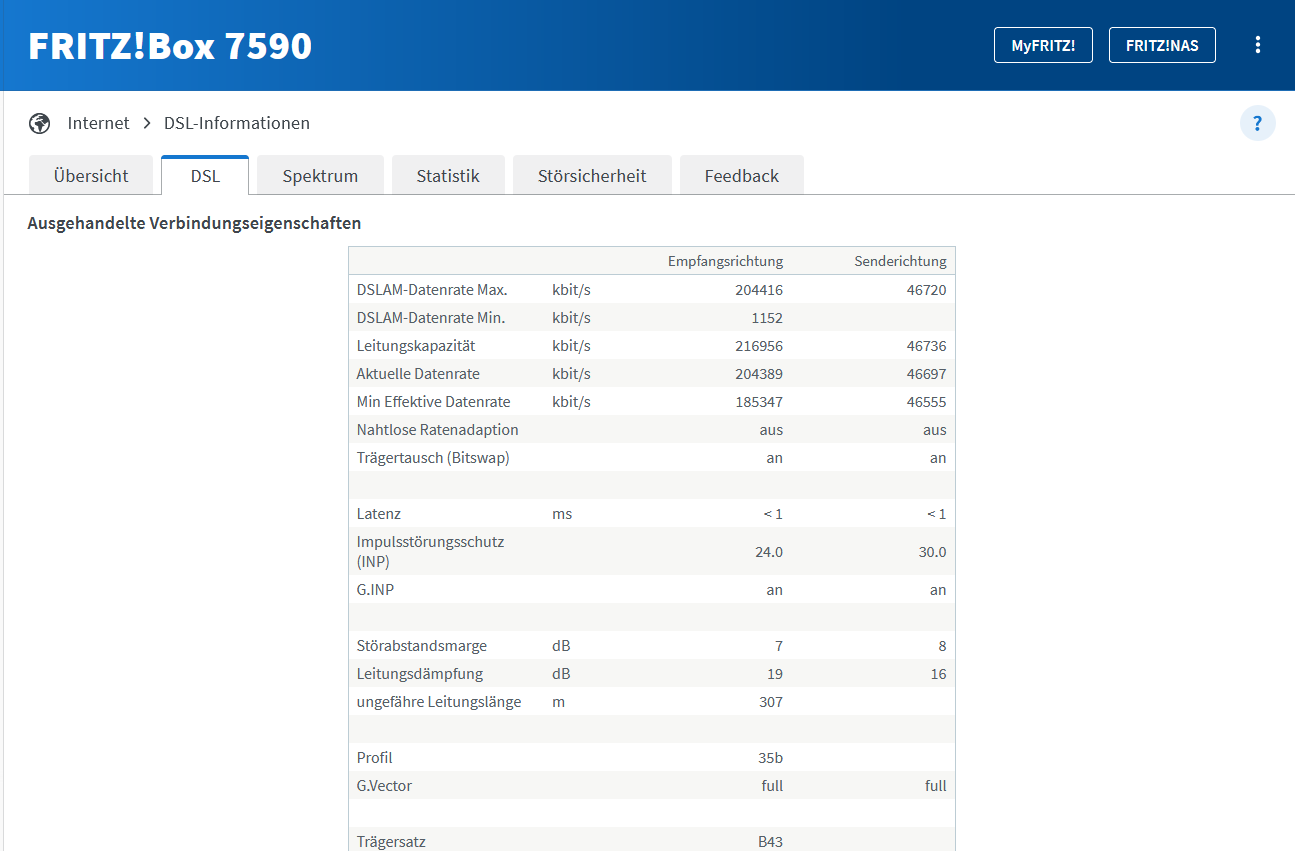Select the Störabstandsmarge label

tap(422, 646)
